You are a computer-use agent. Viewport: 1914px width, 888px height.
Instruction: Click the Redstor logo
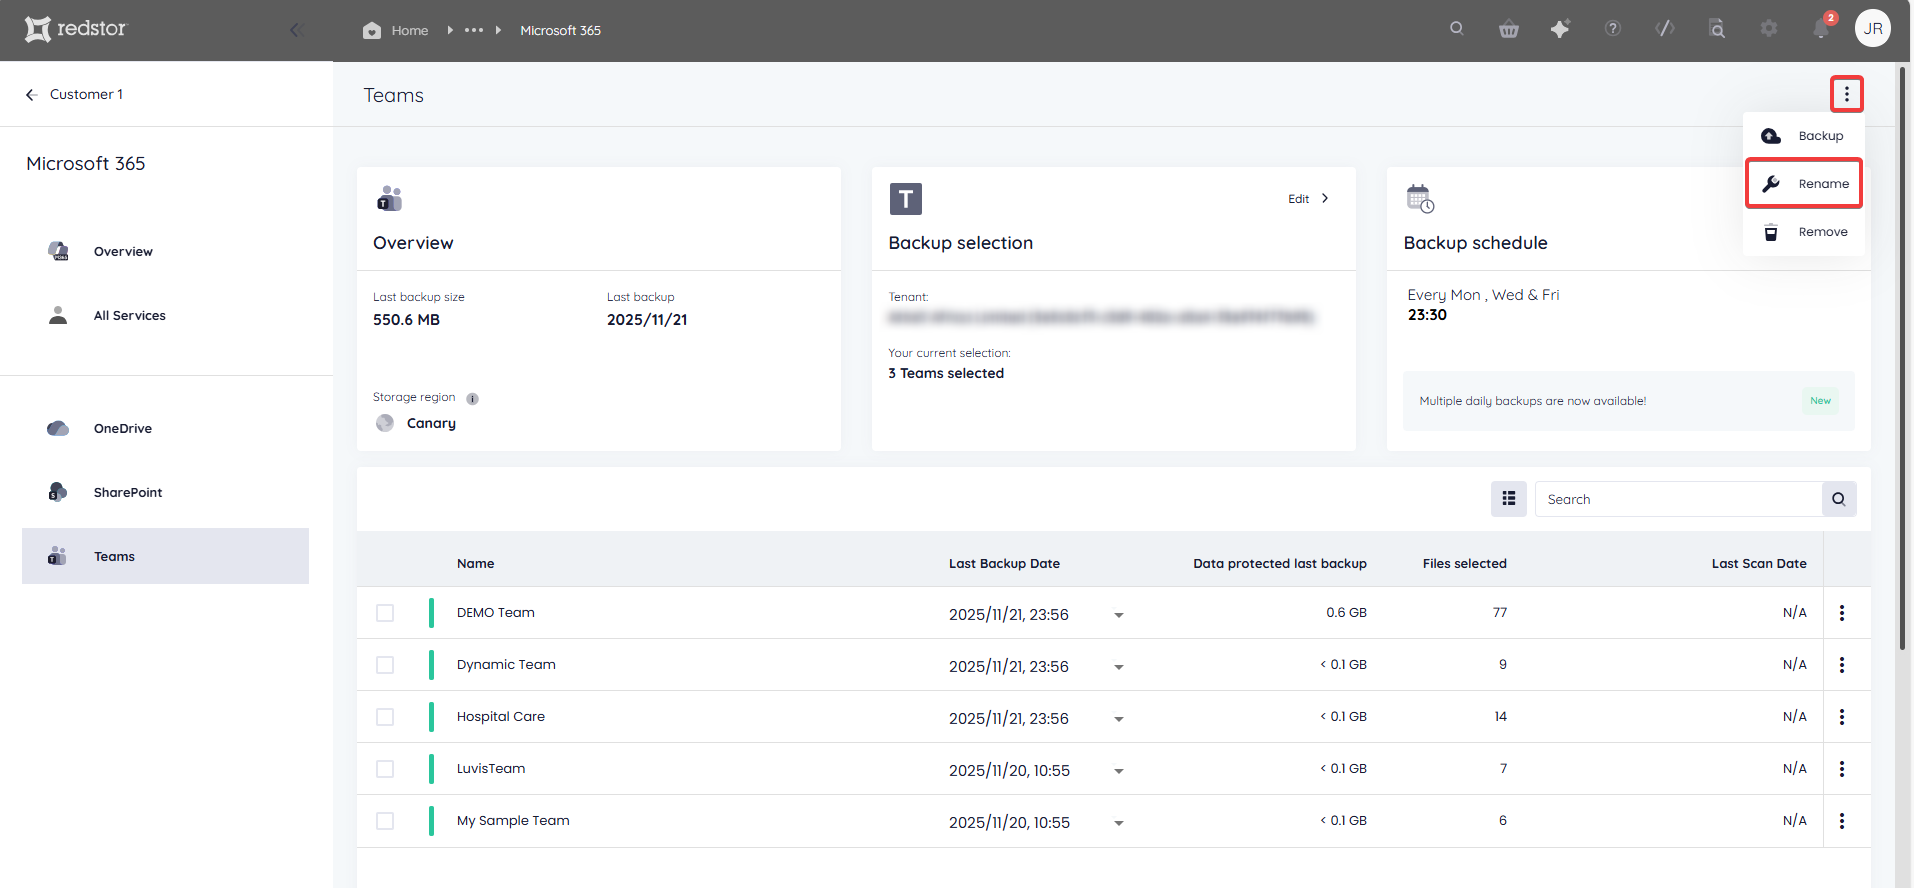tap(76, 29)
